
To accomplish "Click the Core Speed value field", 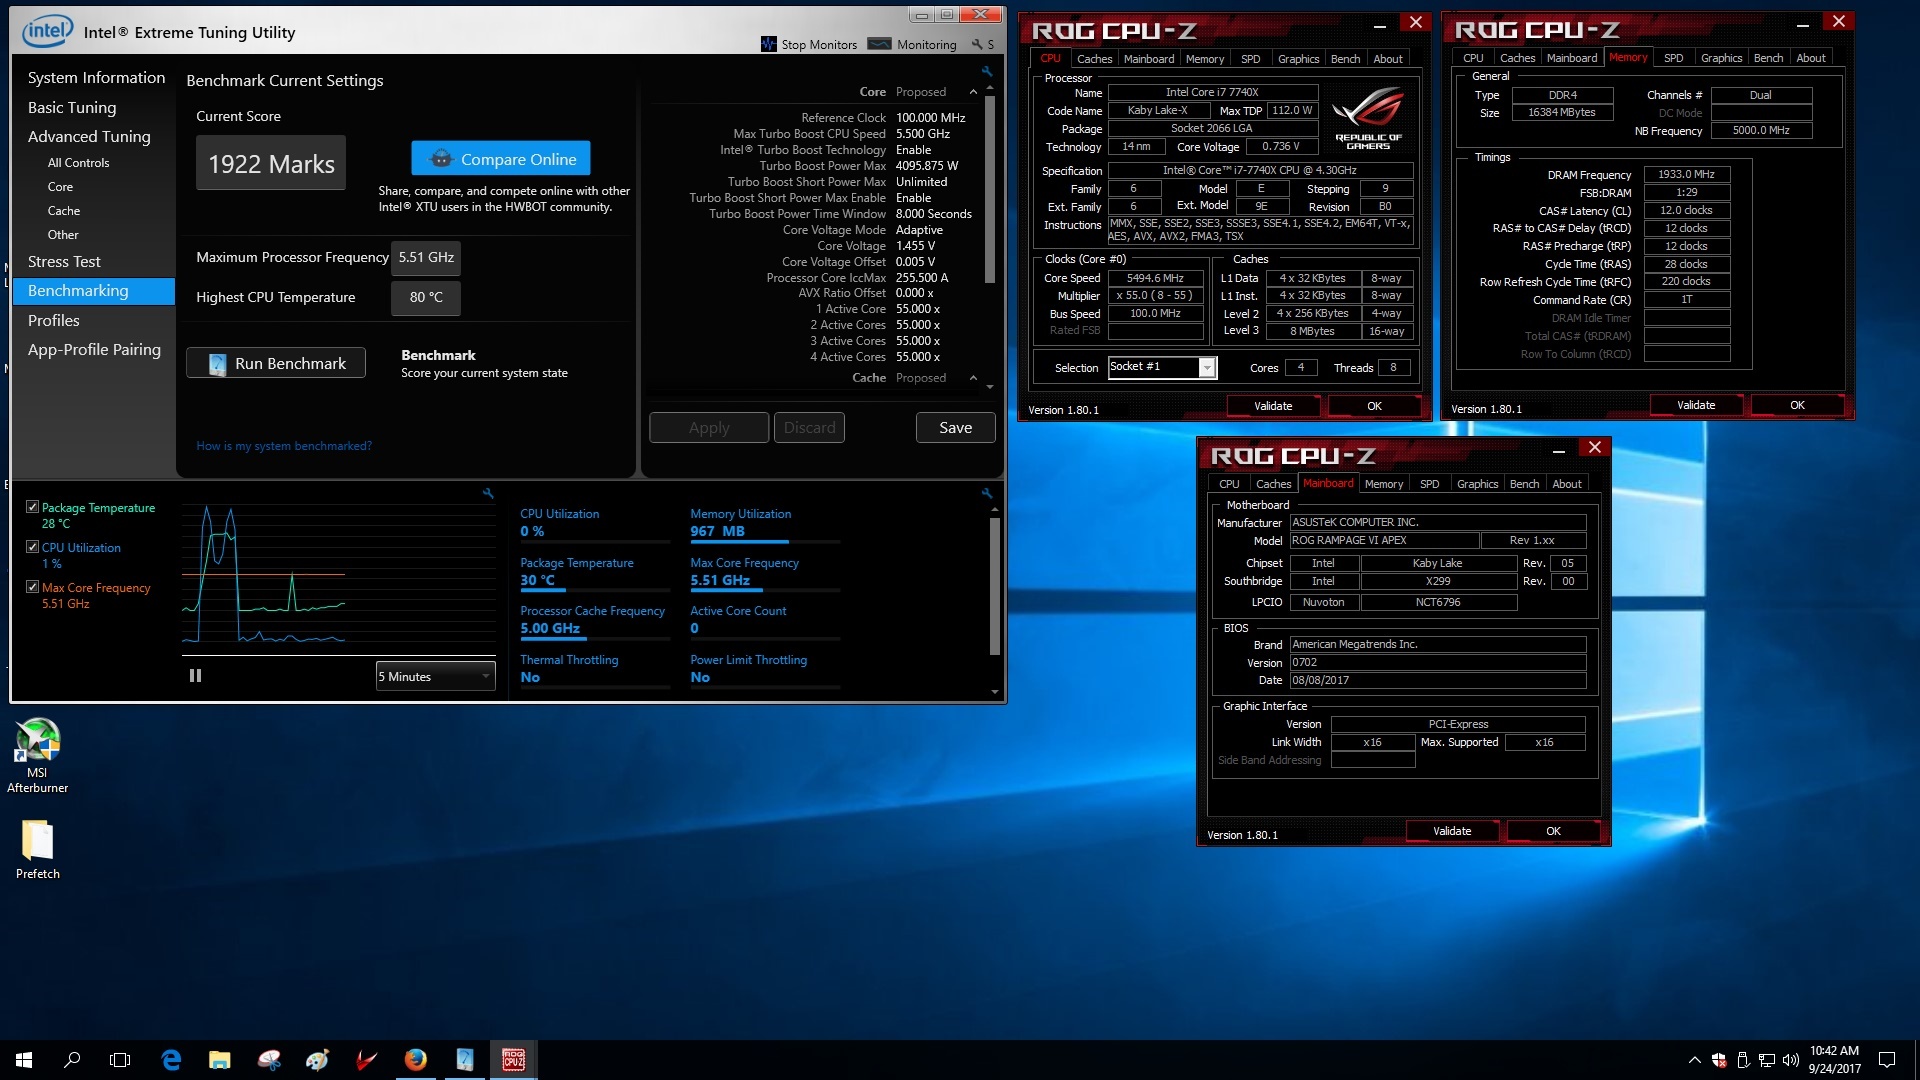I will pyautogui.click(x=1155, y=278).
